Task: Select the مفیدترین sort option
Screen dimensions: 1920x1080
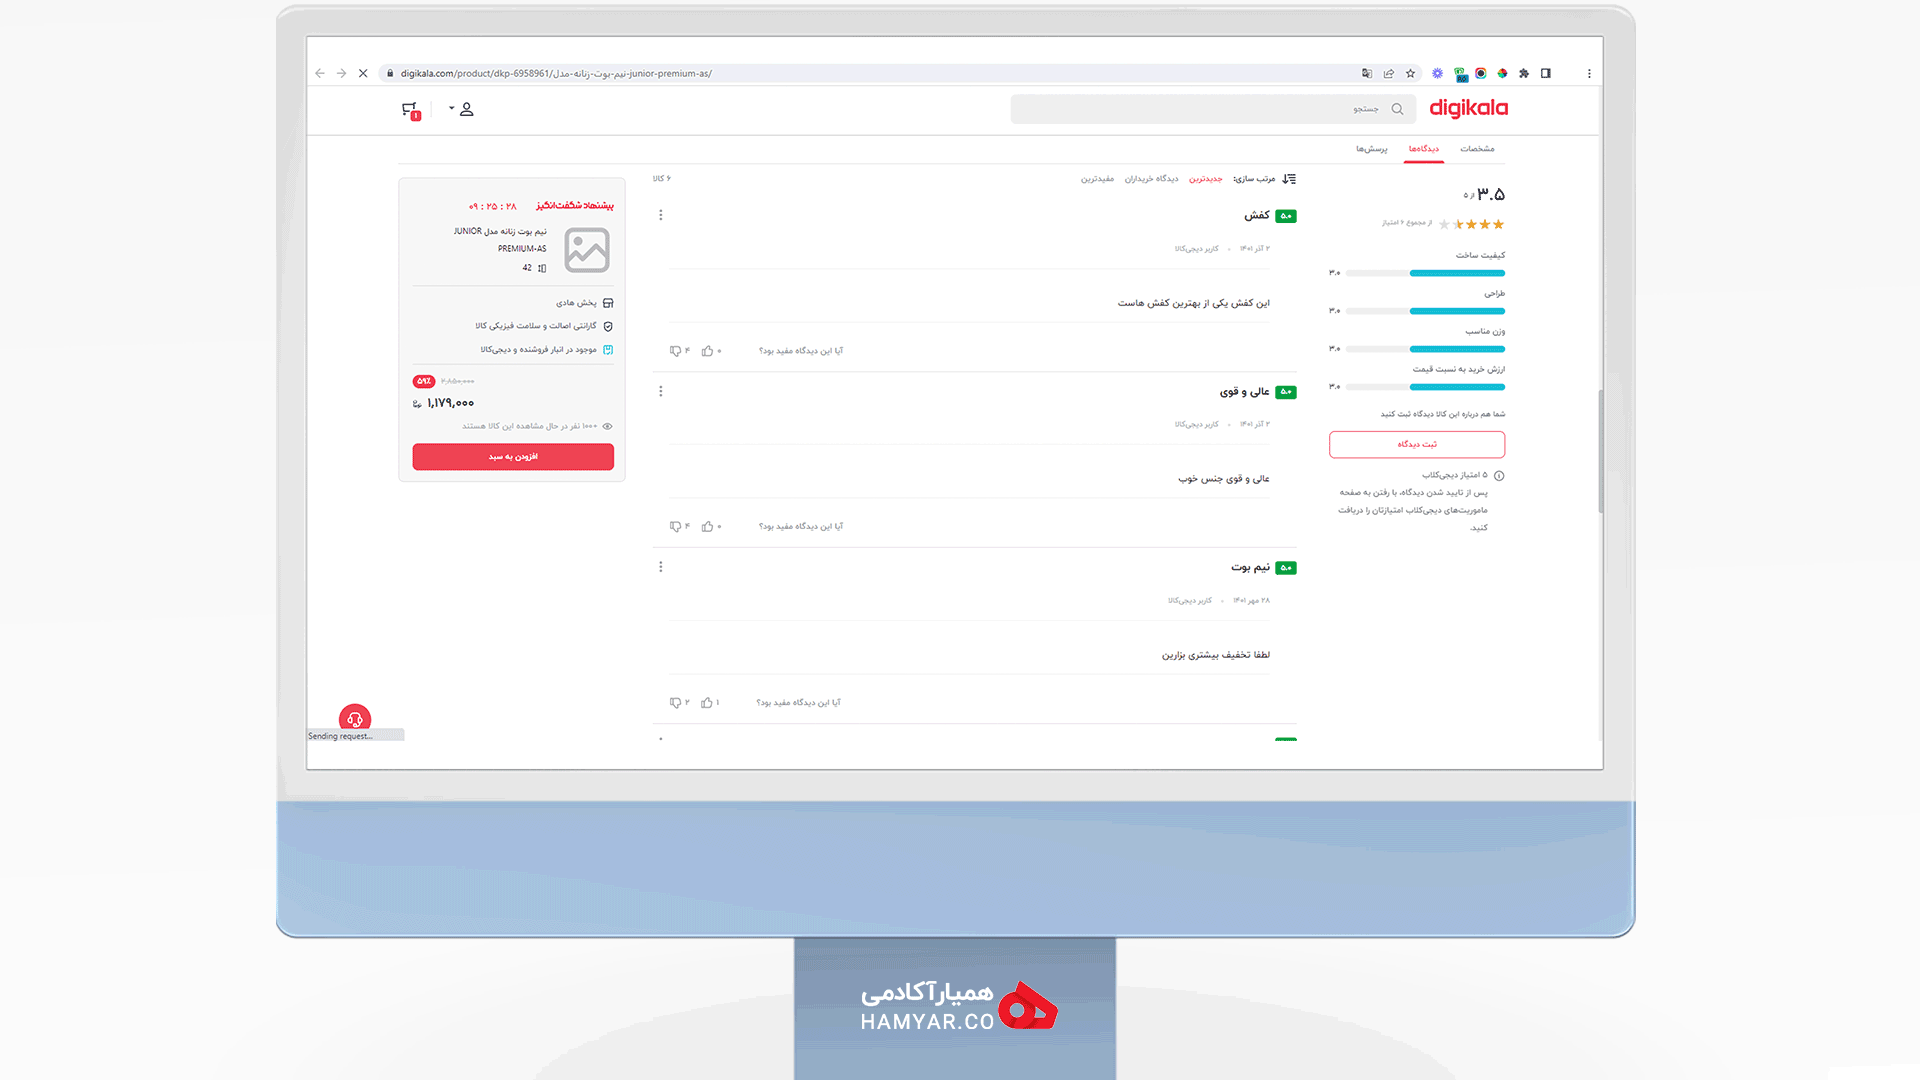Action: pos(1097,179)
